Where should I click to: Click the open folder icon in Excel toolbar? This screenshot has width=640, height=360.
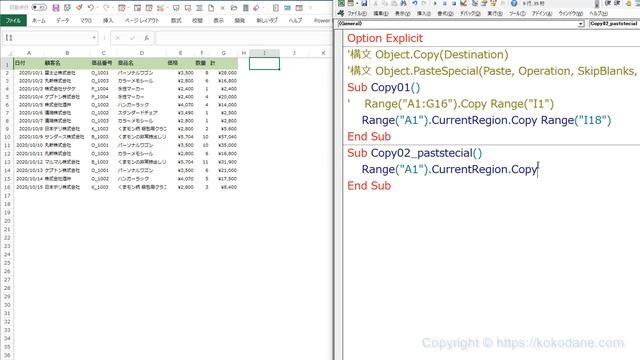[x=234, y=8]
